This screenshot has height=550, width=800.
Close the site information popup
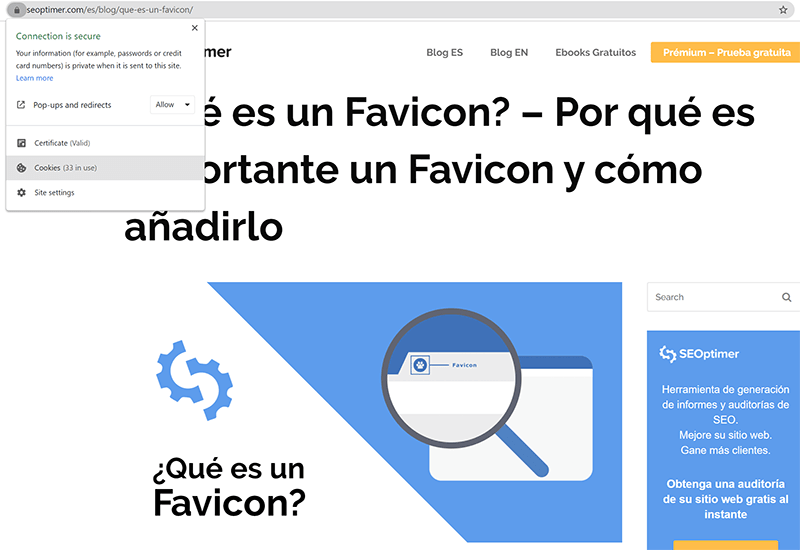[x=194, y=28]
